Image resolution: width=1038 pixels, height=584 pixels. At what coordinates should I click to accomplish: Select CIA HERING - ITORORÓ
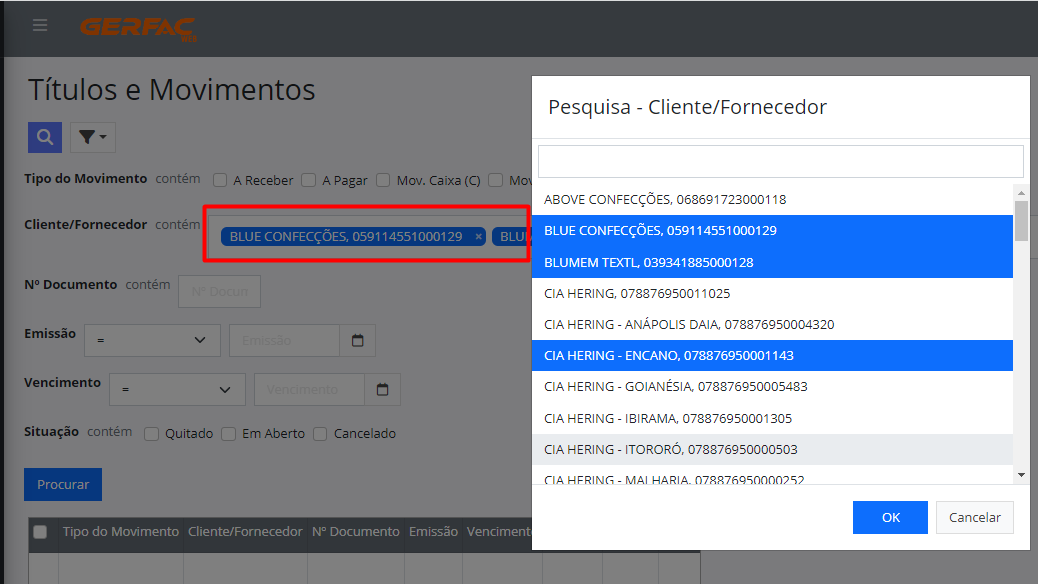[773, 450]
